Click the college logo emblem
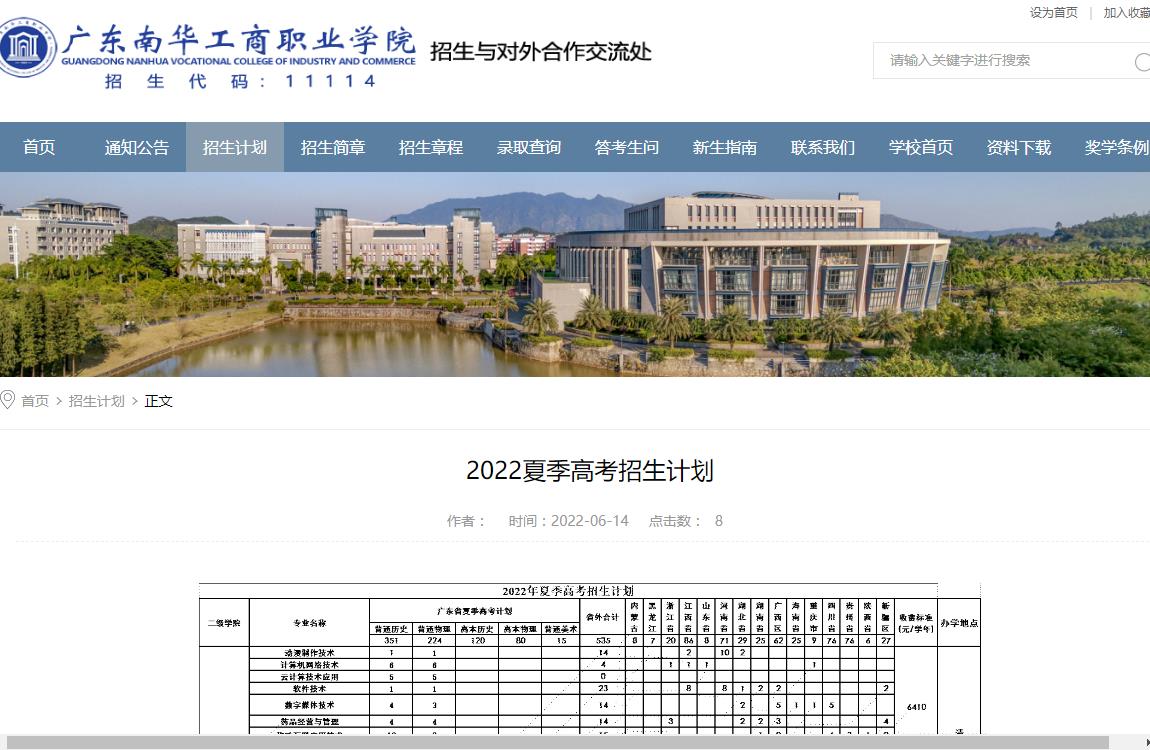Viewport: 1150px width, 750px height. [x=28, y=46]
